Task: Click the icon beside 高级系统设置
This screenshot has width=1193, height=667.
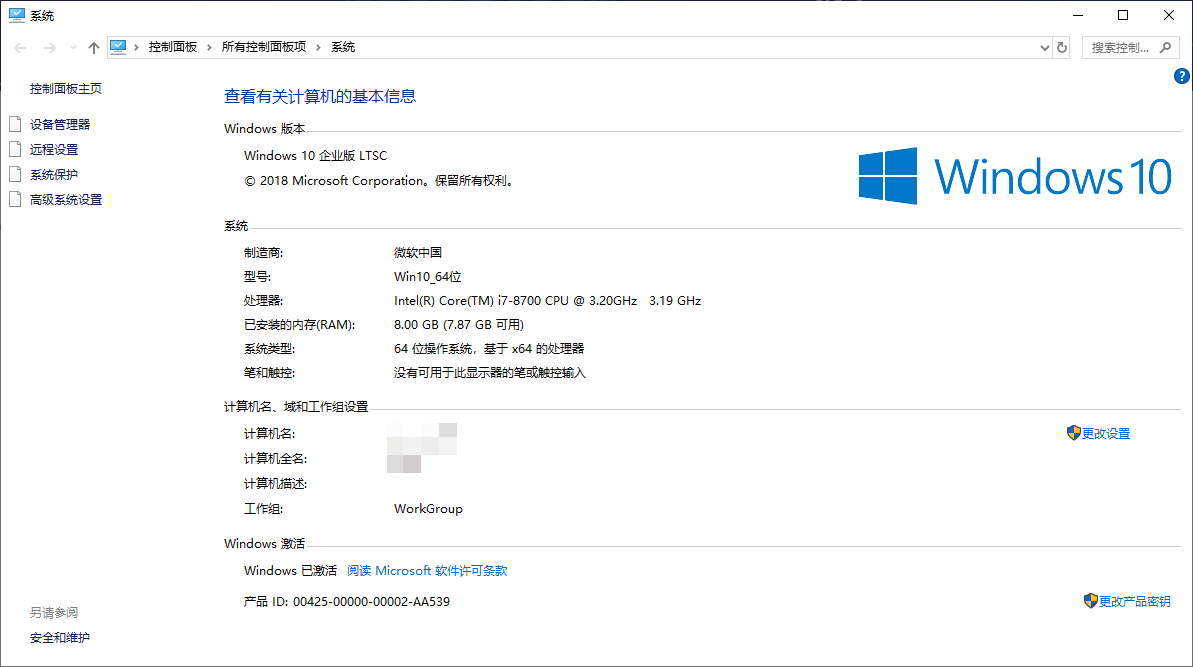Action: pos(15,199)
